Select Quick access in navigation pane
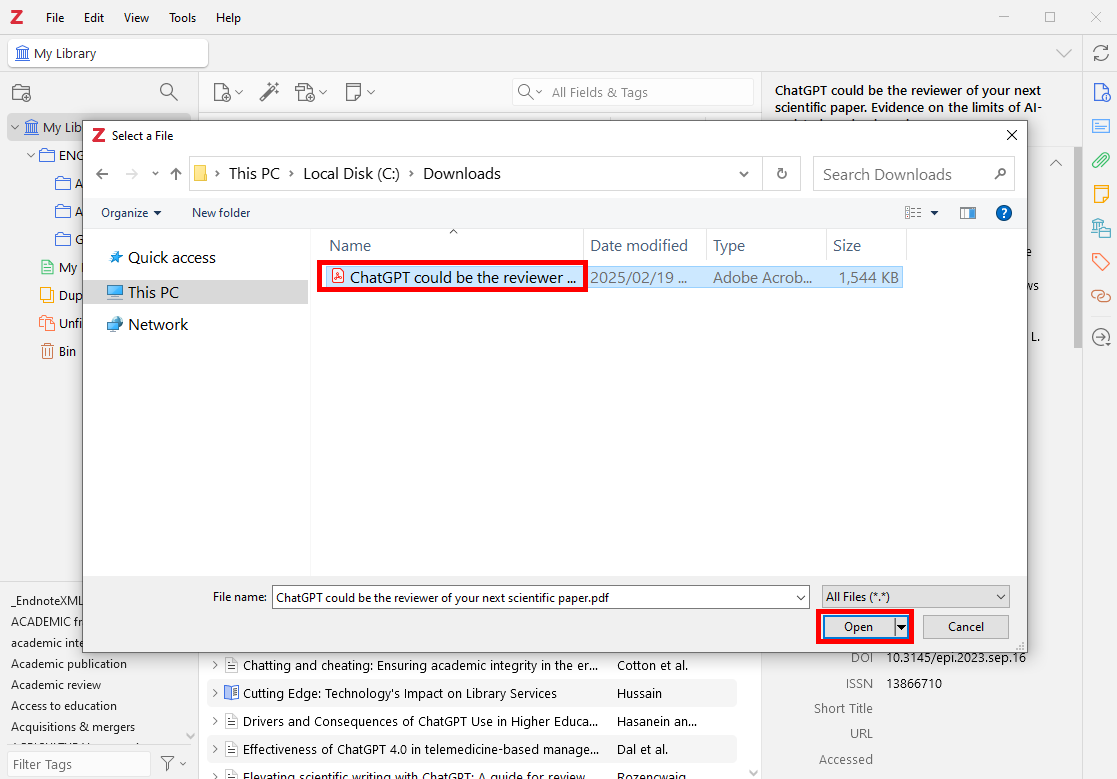Image resolution: width=1117 pixels, height=779 pixels. pos(171,258)
